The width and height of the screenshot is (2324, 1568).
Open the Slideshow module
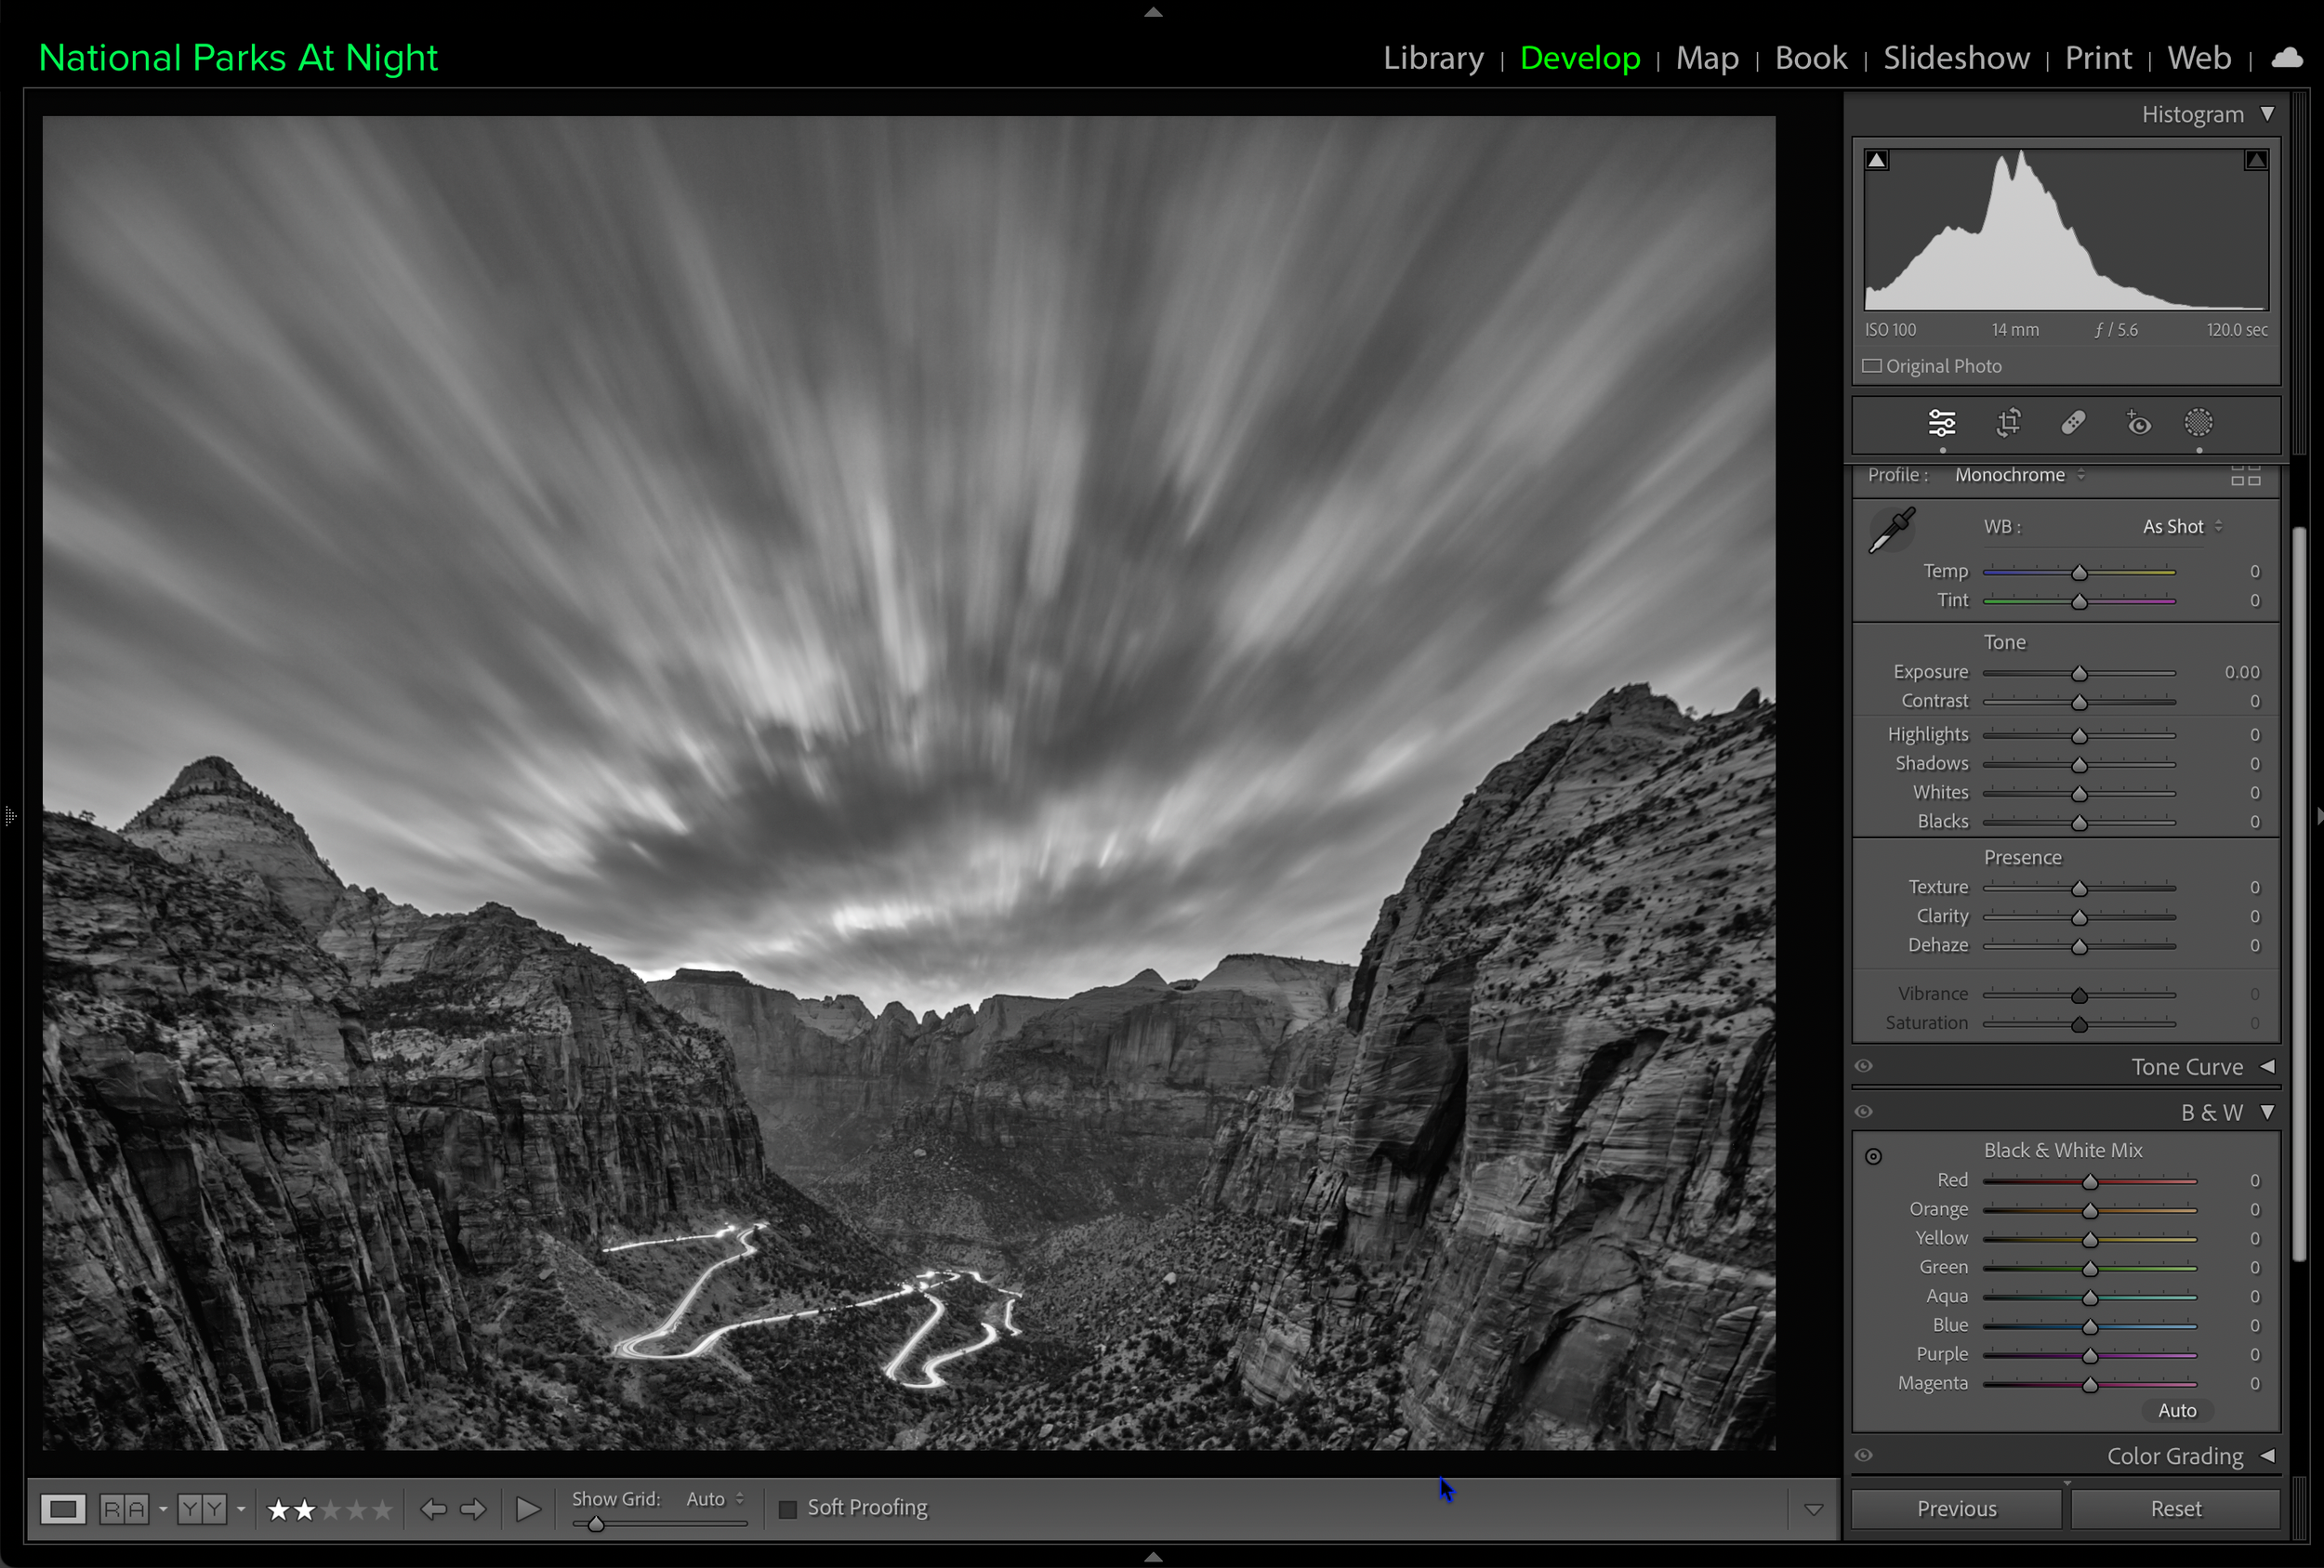1955,58
